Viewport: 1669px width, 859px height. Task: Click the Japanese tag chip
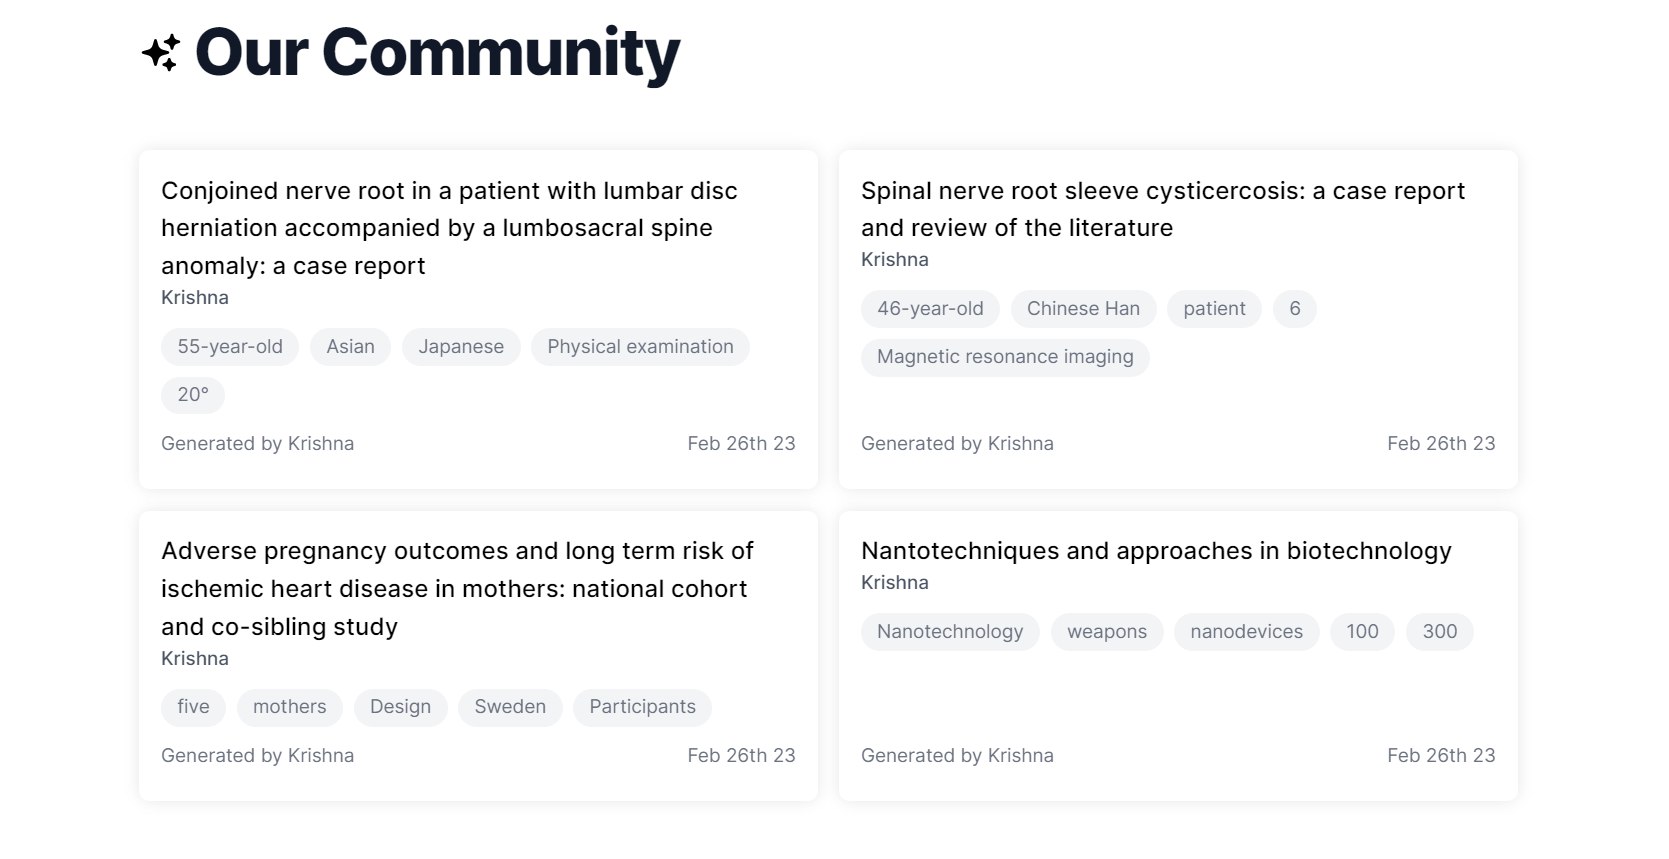(x=461, y=347)
